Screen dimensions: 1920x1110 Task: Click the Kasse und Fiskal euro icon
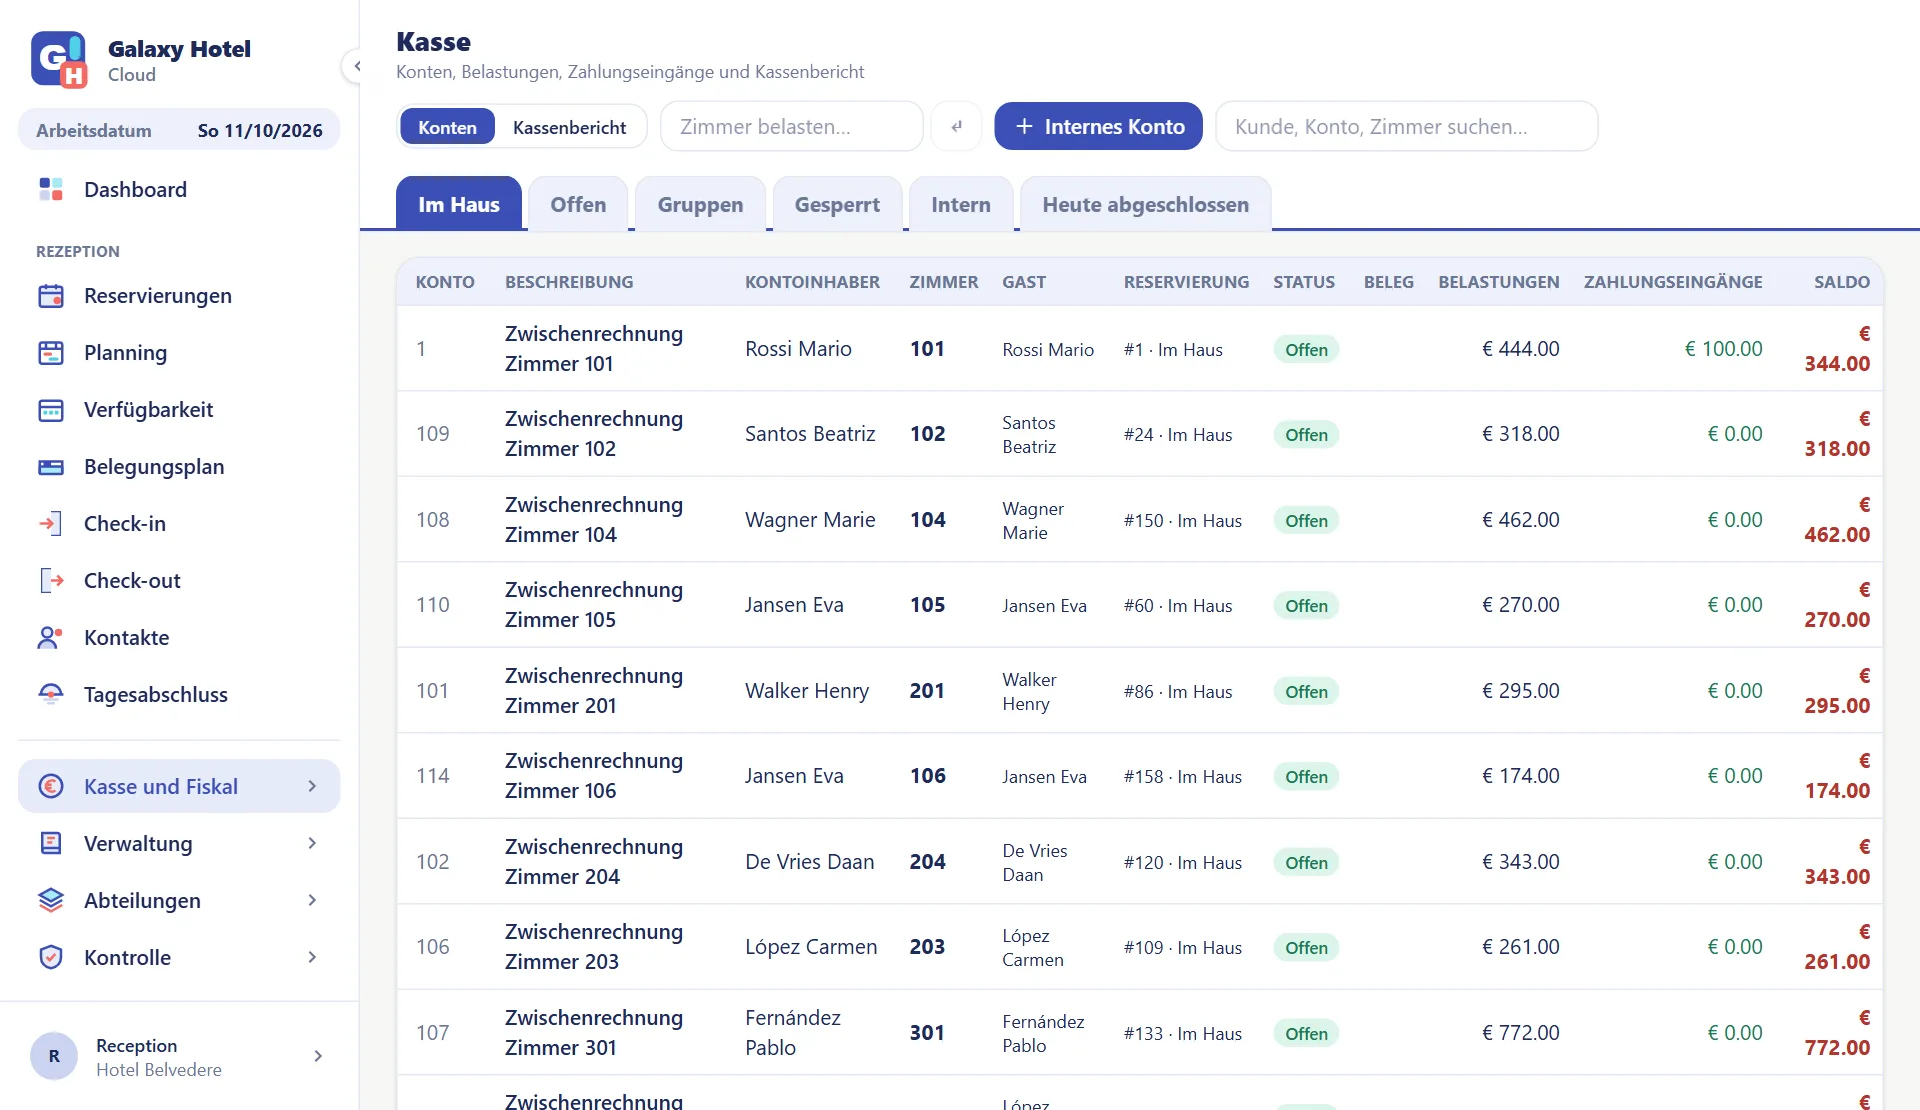(51, 787)
